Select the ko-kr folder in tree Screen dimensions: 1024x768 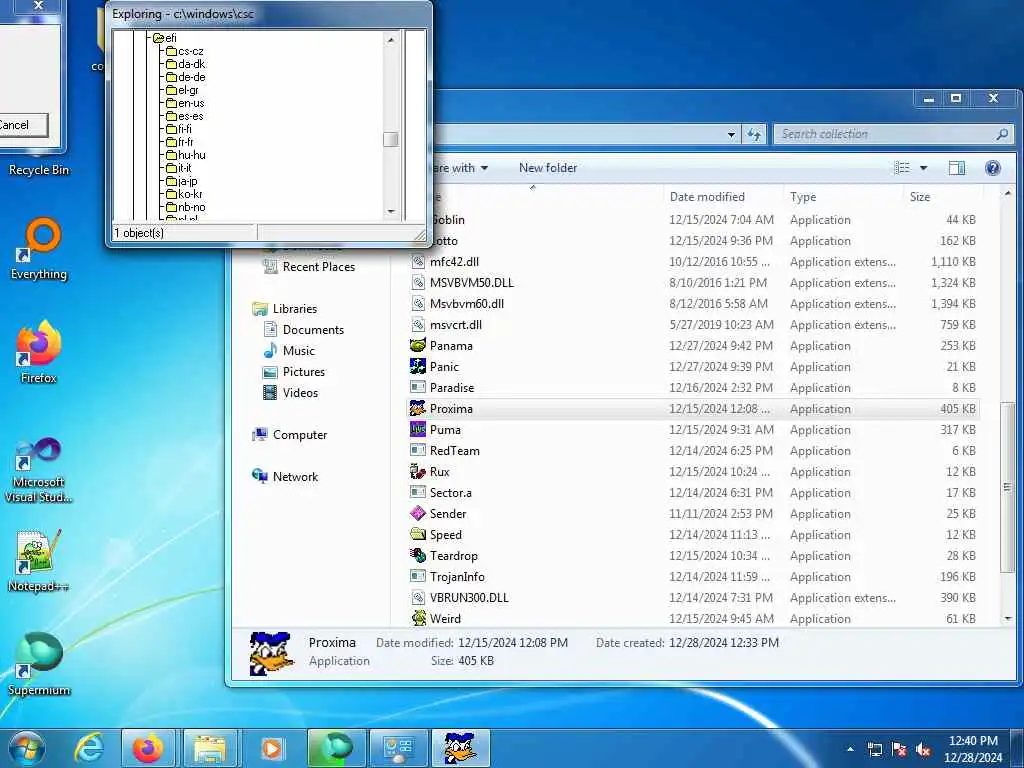pyautogui.click(x=184, y=194)
